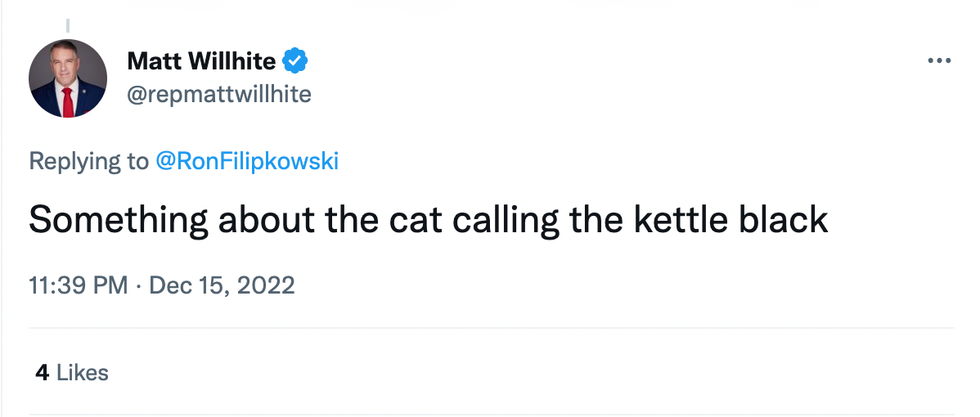980x417 pixels.
Task: Open the three-dot more options menu
Action: click(939, 62)
